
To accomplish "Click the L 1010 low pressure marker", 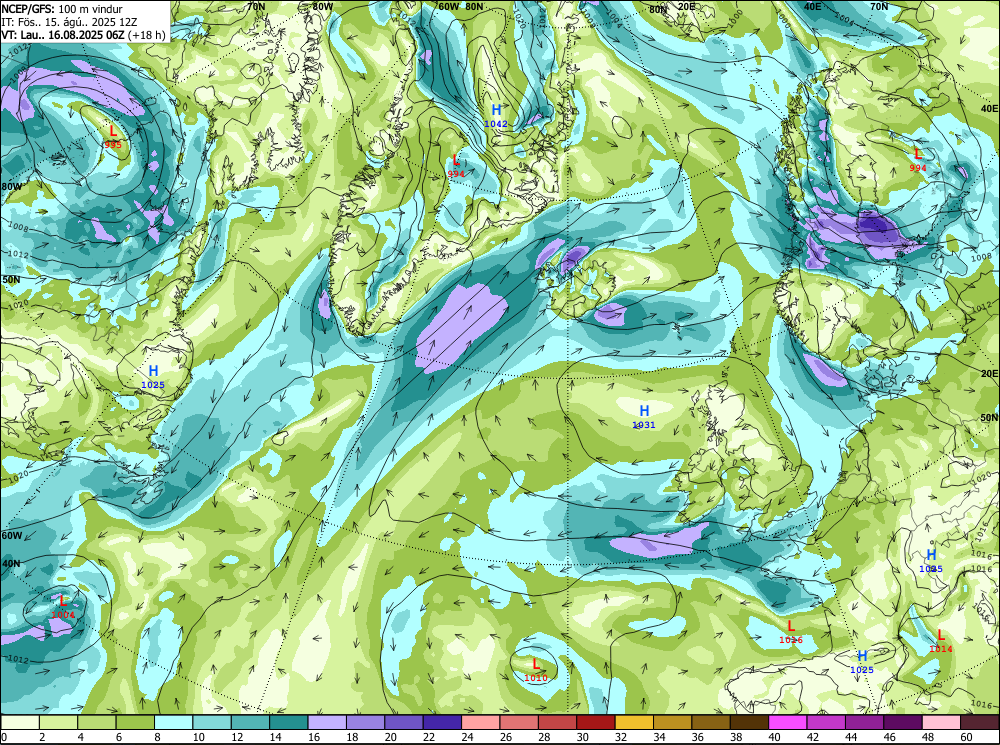I will coord(536,670).
